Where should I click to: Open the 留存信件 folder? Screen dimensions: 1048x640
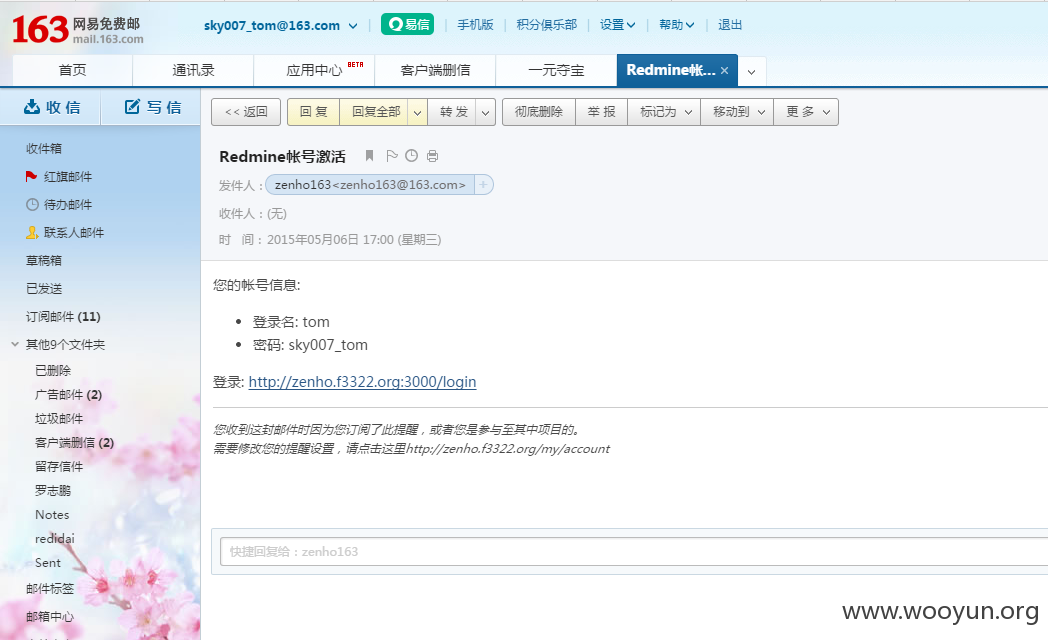[x=59, y=466]
